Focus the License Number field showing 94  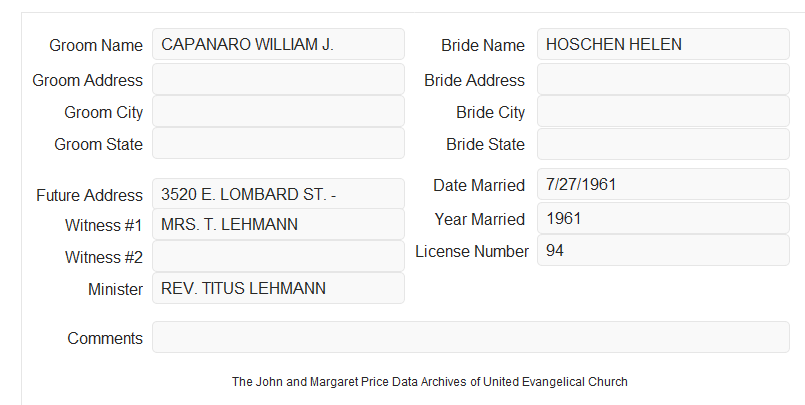[x=663, y=250]
